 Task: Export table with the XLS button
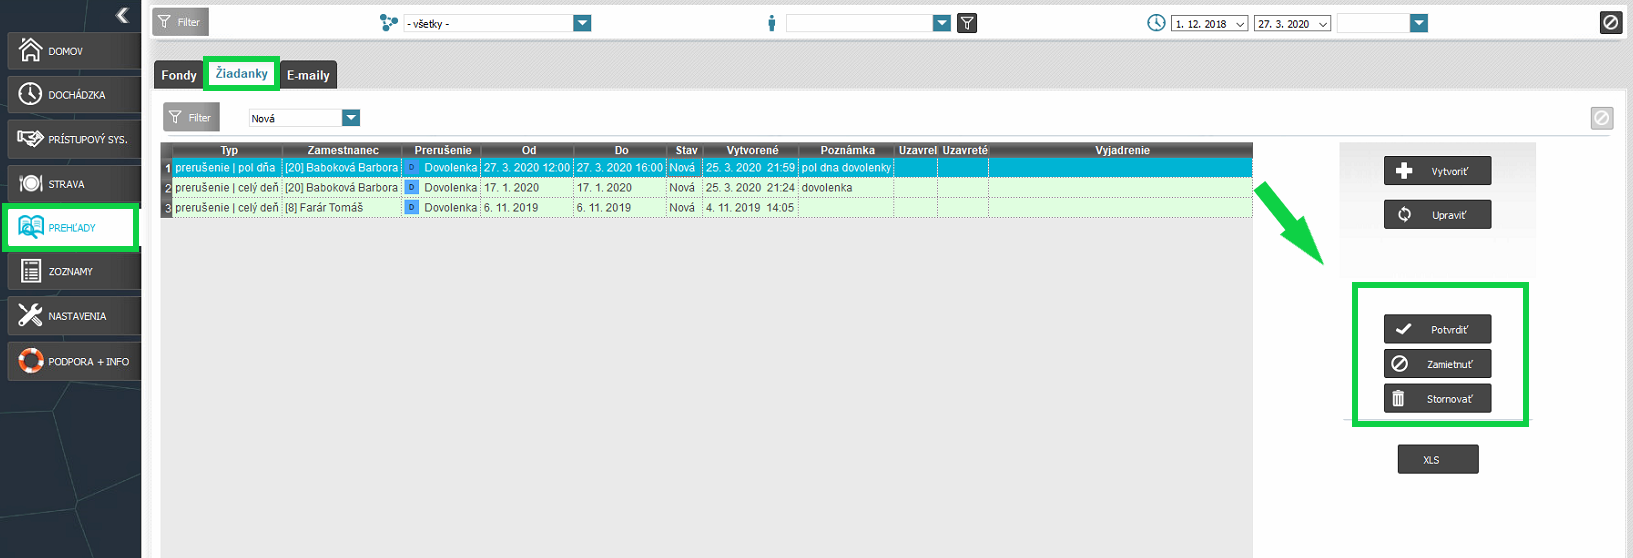pyautogui.click(x=1437, y=459)
